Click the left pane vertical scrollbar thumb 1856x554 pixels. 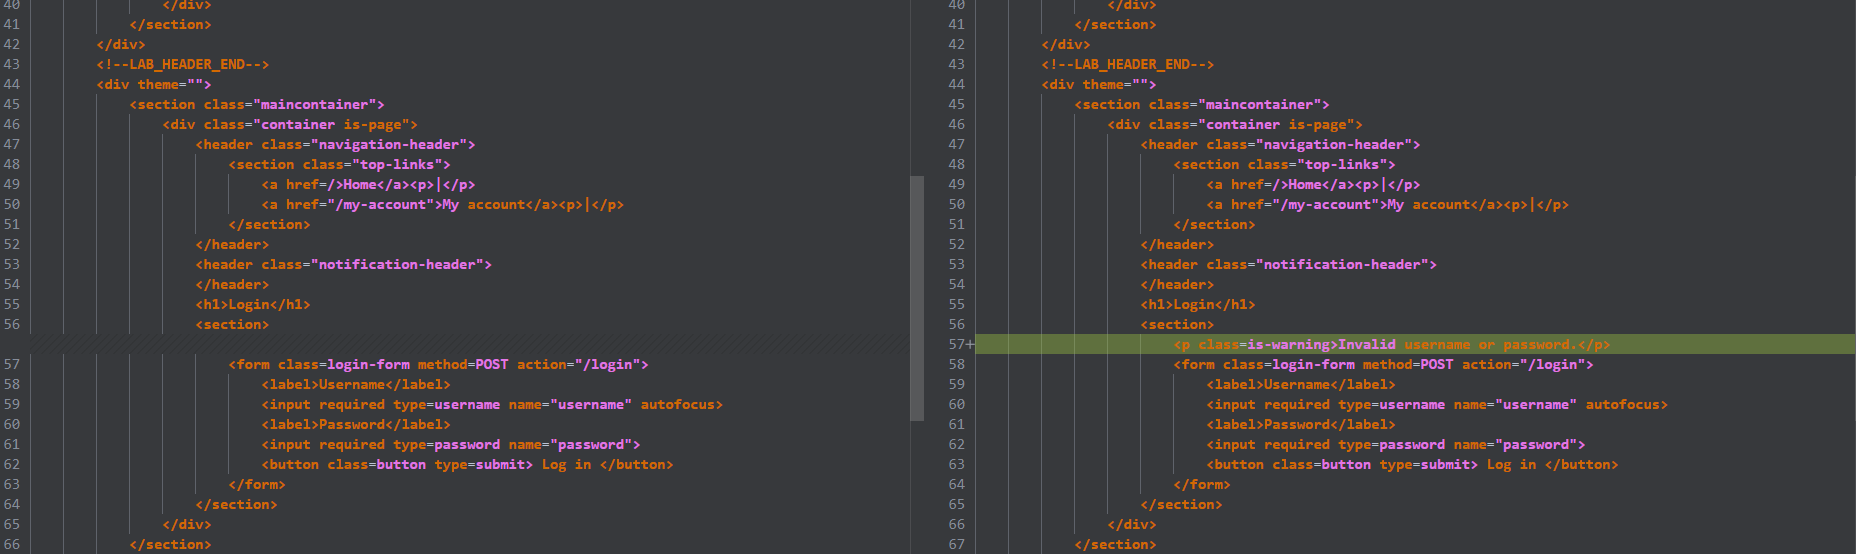pos(916,298)
